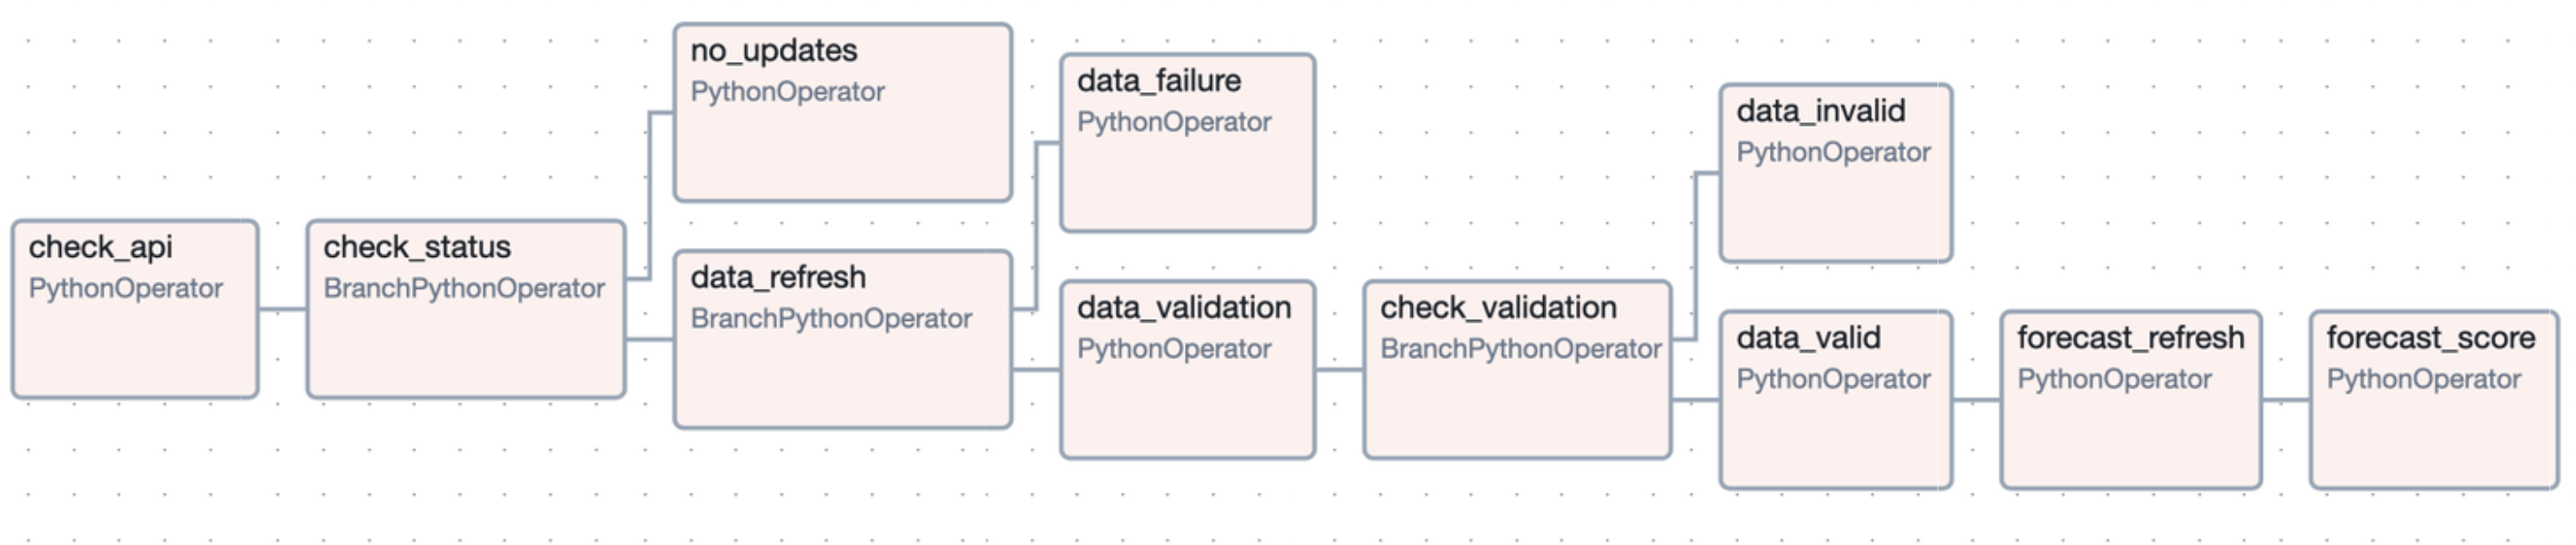Image resolution: width=2576 pixels, height=545 pixels.
Task: Click the edge between check_api and check_status
Action: point(282,309)
